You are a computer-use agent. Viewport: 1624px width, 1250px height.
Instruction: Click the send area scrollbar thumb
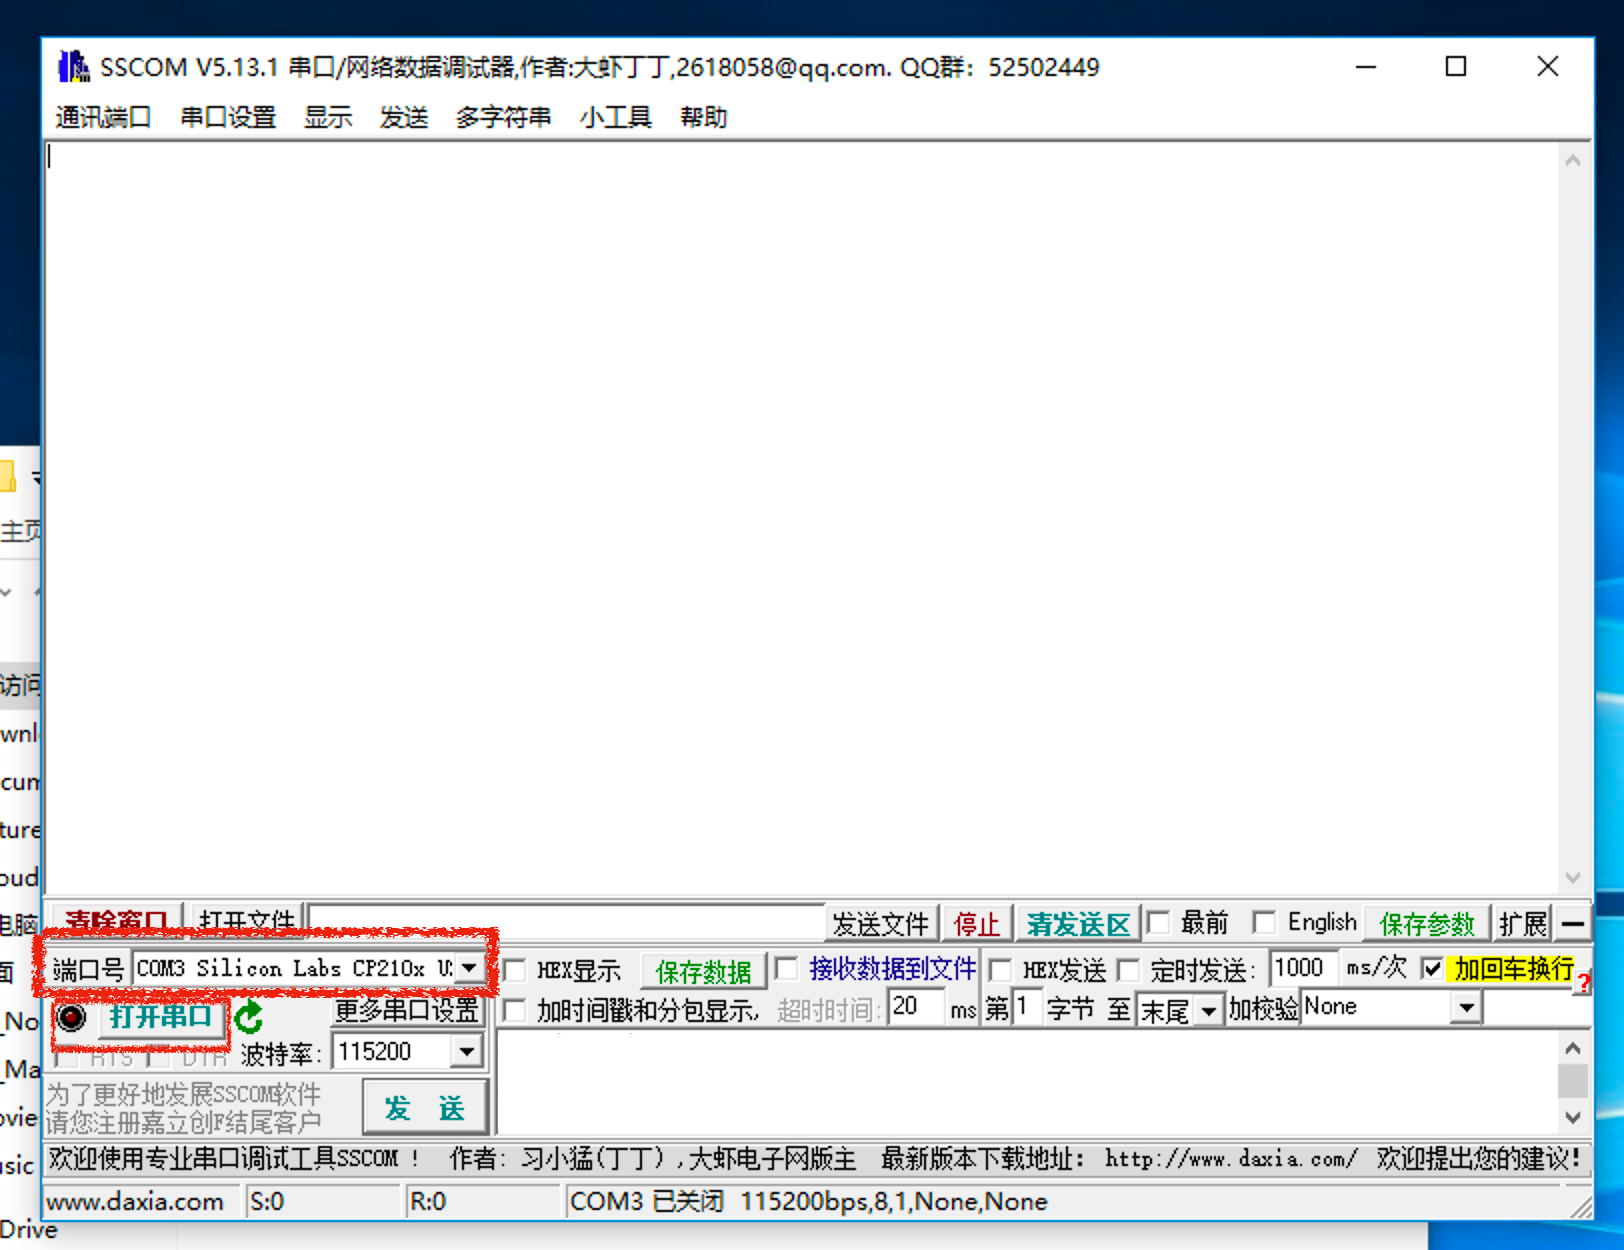click(x=1572, y=1081)
